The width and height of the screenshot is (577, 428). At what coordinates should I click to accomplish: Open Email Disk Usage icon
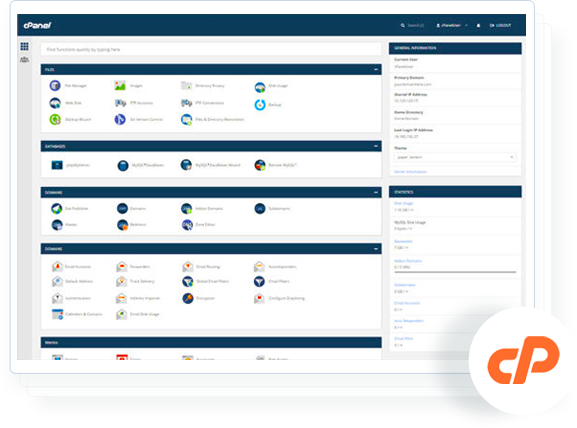pyautogui.click(x=121, y=314)
